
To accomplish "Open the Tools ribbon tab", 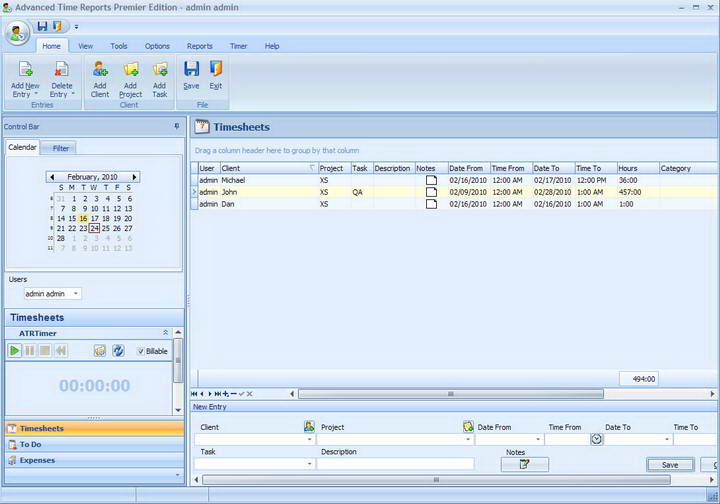I will pyautogui.click(x=118, y=46).
